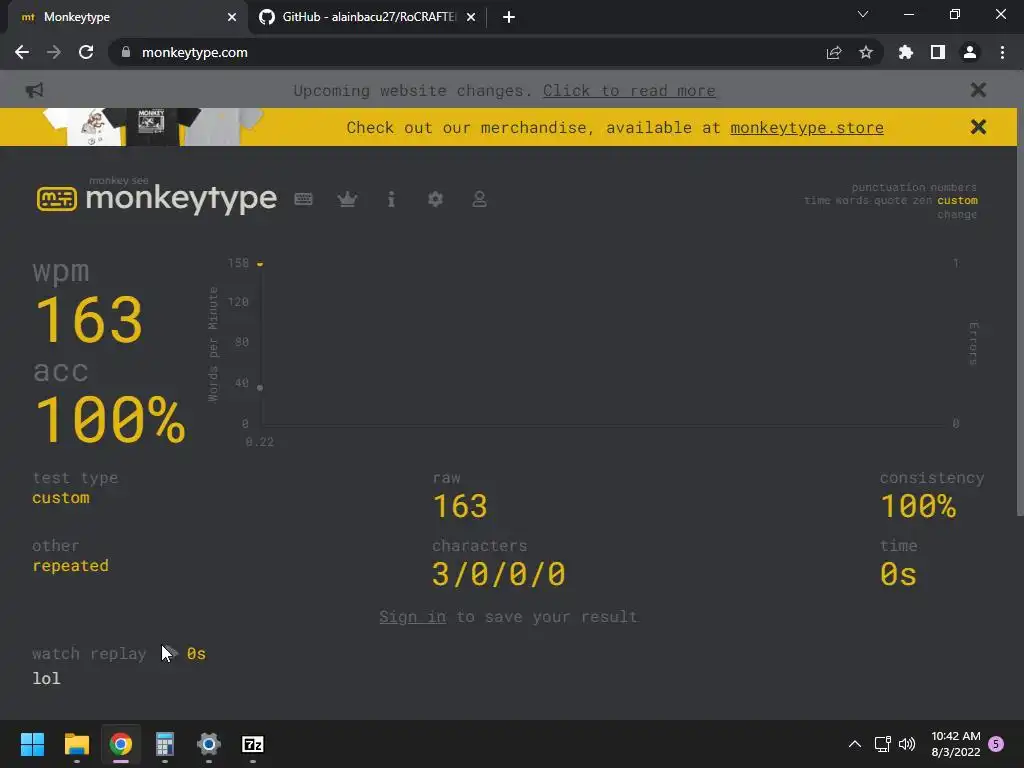Close the GitHub browser tab

pos(471,17)
